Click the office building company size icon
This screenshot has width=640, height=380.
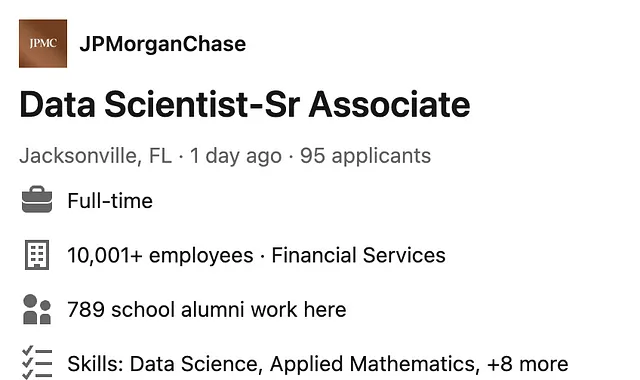click(x=37, y=255)
